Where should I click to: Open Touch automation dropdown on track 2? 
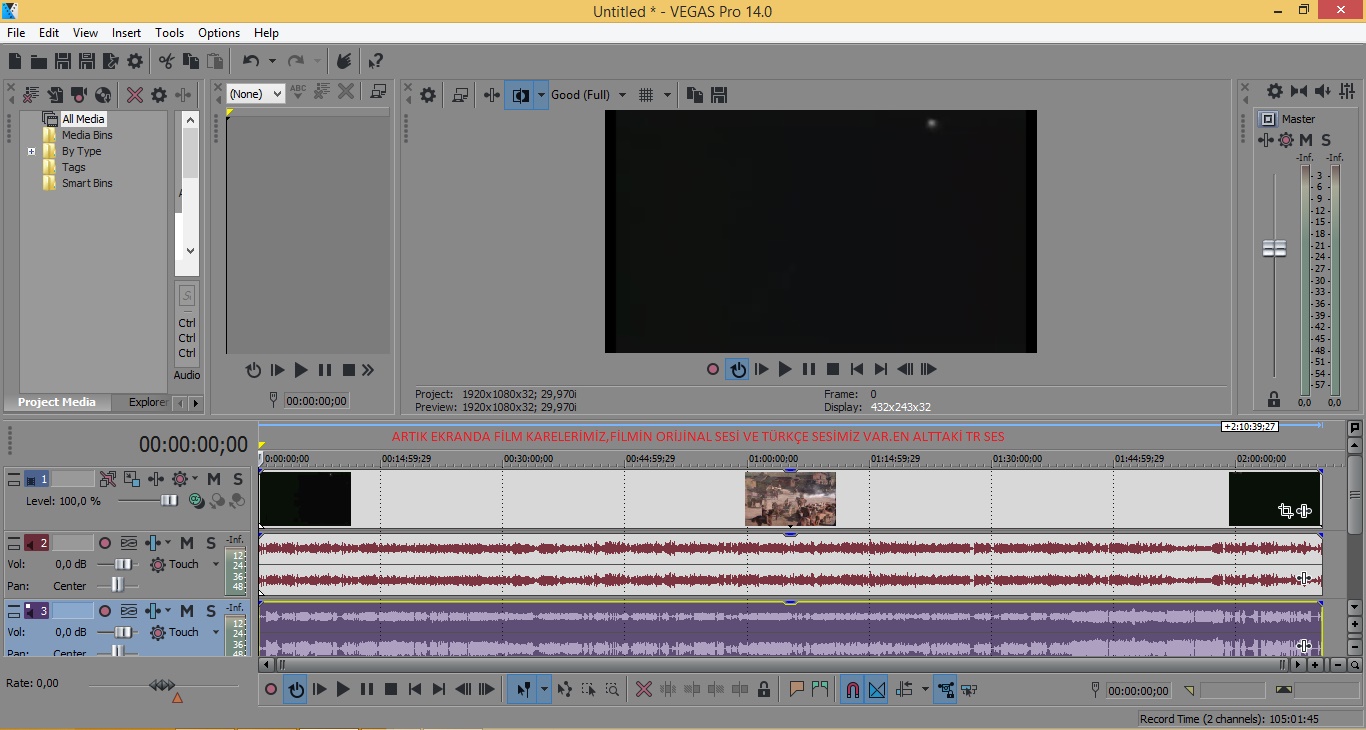pyautogui.click(x=215, y=565)
